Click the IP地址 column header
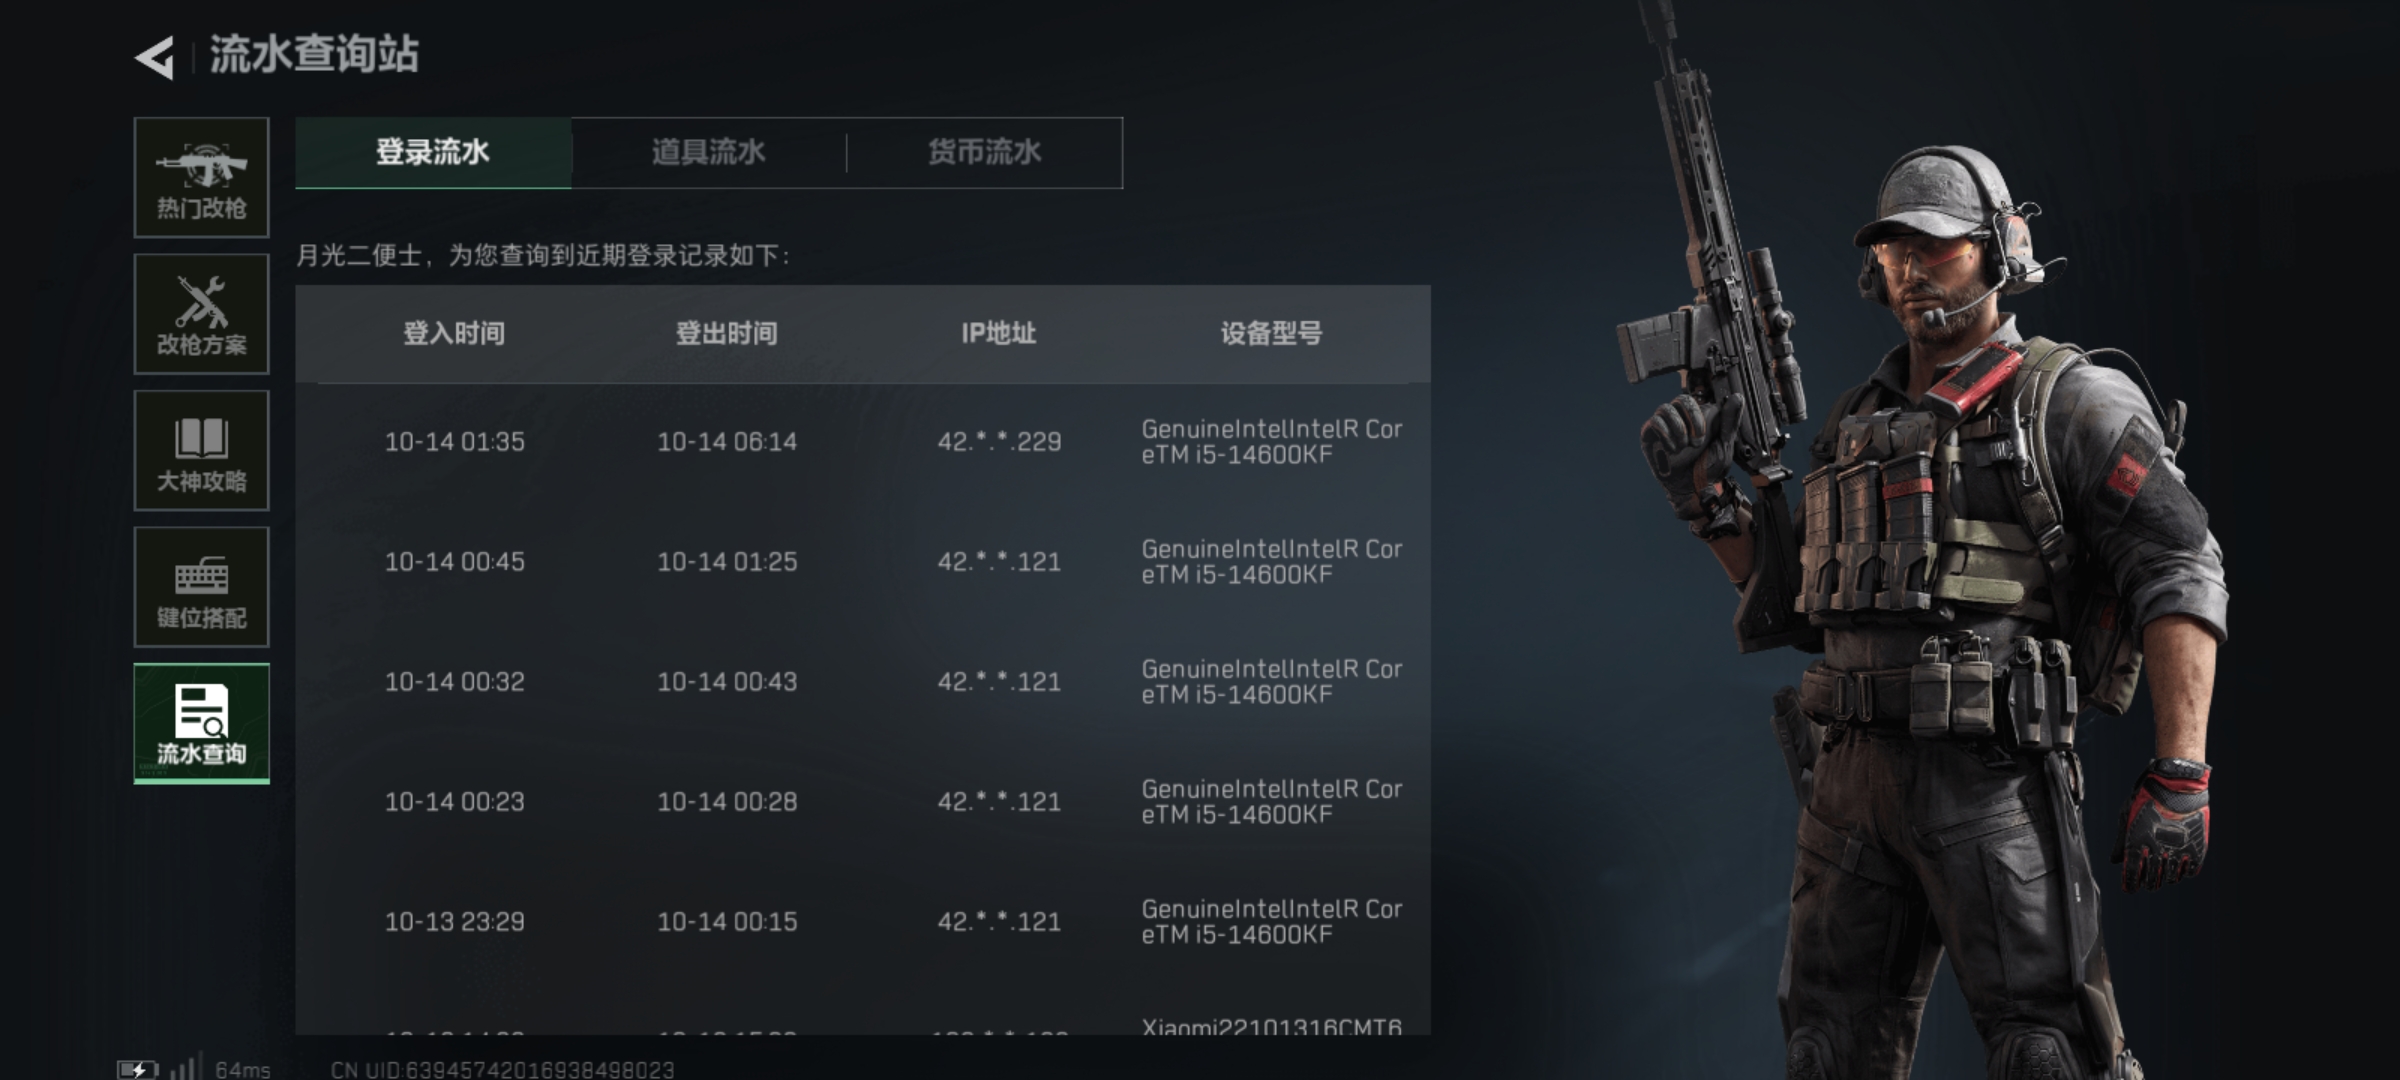Viewport: 2400px width, 1080px height. pyautogui.click(x=999, y=333)
